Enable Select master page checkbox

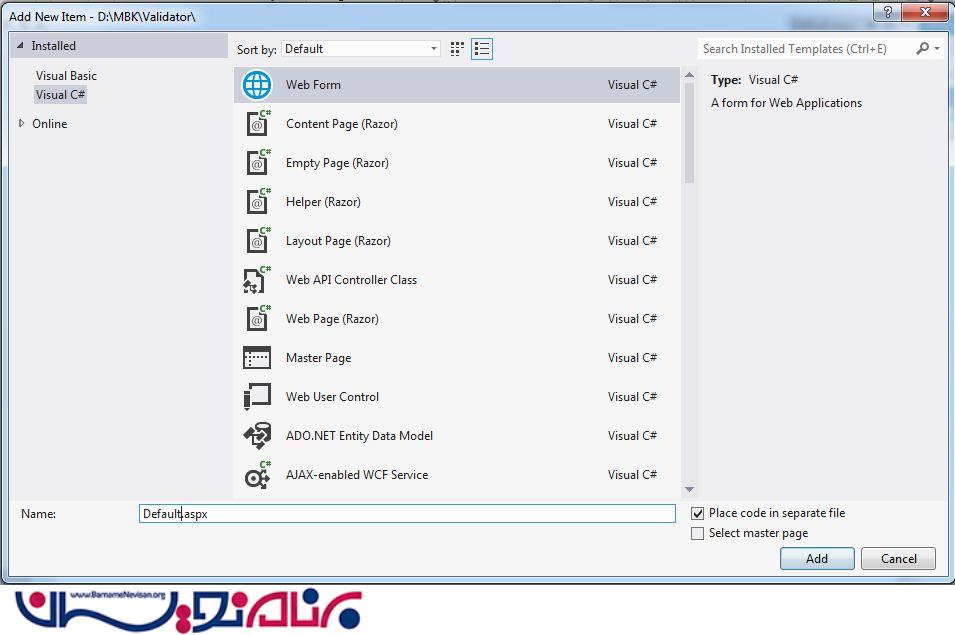698,534
